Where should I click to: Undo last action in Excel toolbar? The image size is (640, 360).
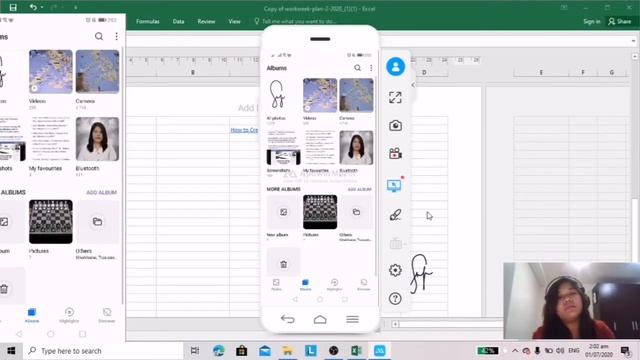[33, 7]
